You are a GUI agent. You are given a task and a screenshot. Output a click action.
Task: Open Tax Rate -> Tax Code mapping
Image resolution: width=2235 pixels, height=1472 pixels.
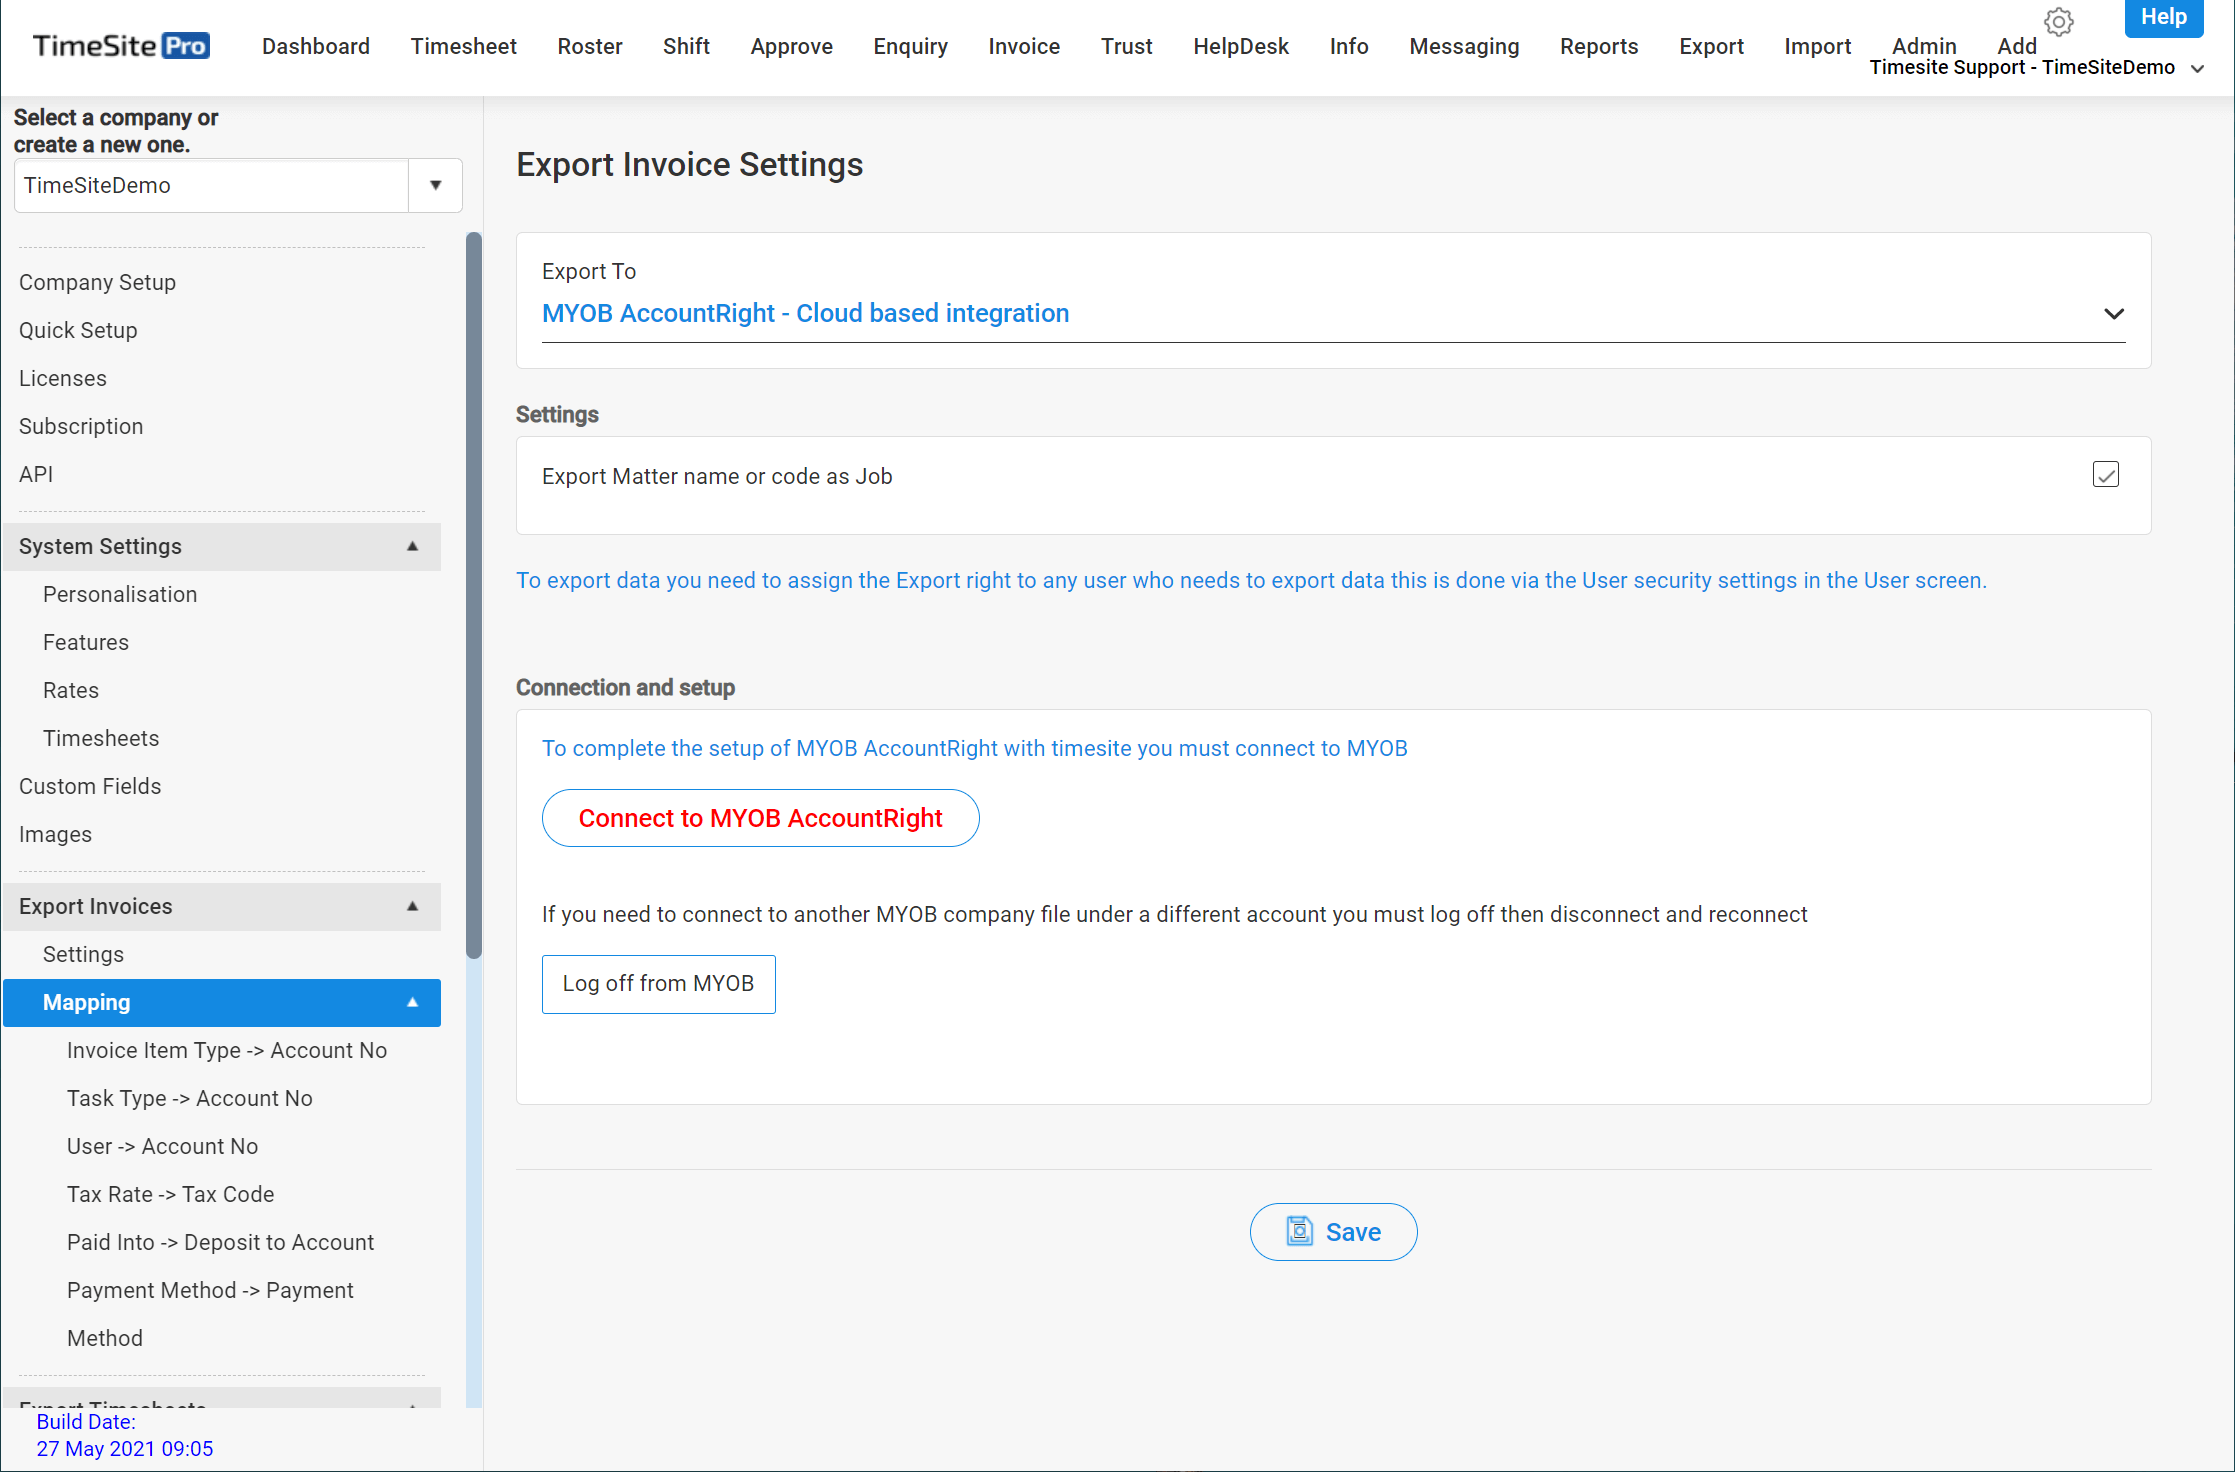click(170, 1194)
